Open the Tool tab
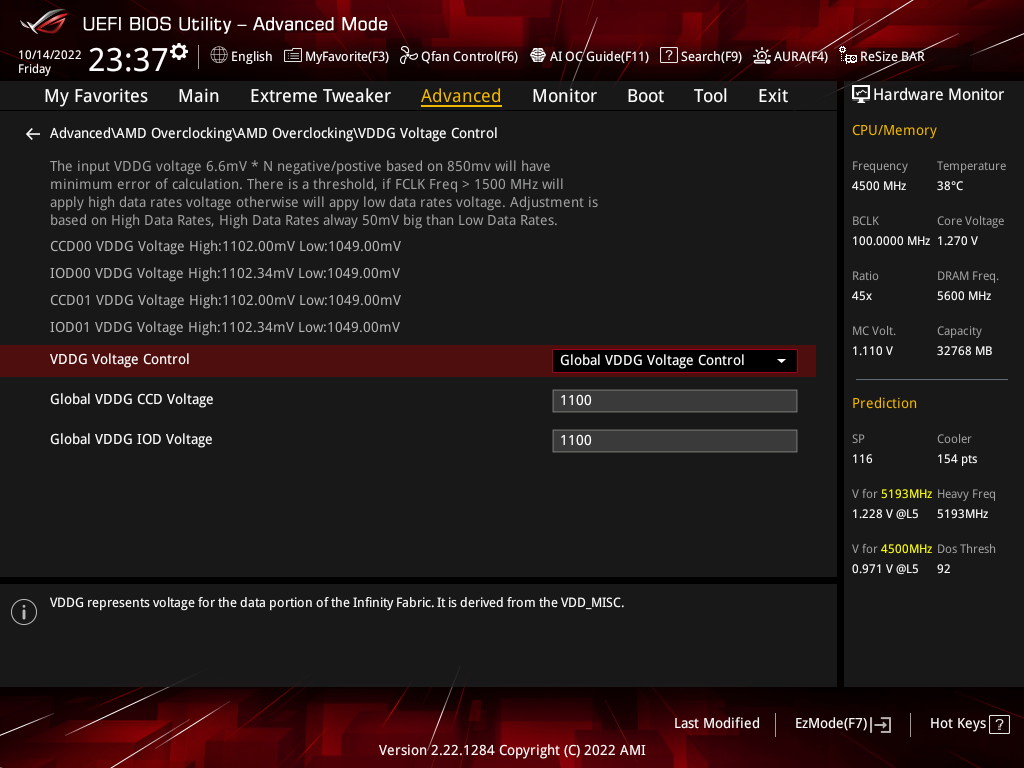This screenshot has height=768, width=1024. pos(710,96)
